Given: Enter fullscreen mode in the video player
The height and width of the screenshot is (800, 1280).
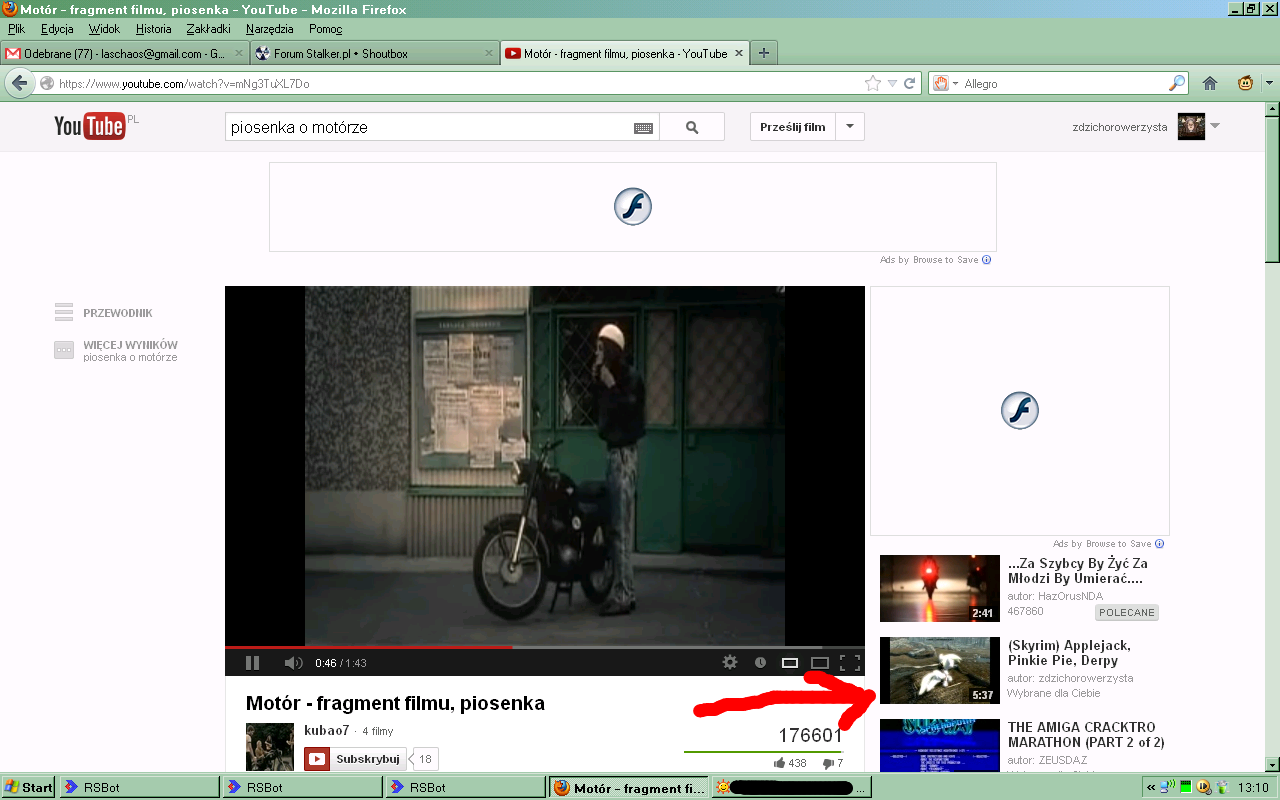Looking at the screenshot, I should 850,662.
